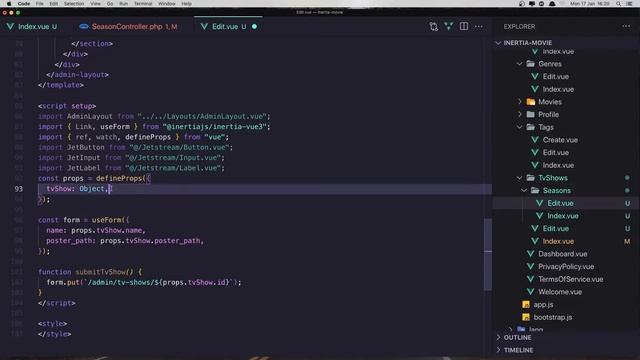Collapse the TvShows folder

click(520, 178)
